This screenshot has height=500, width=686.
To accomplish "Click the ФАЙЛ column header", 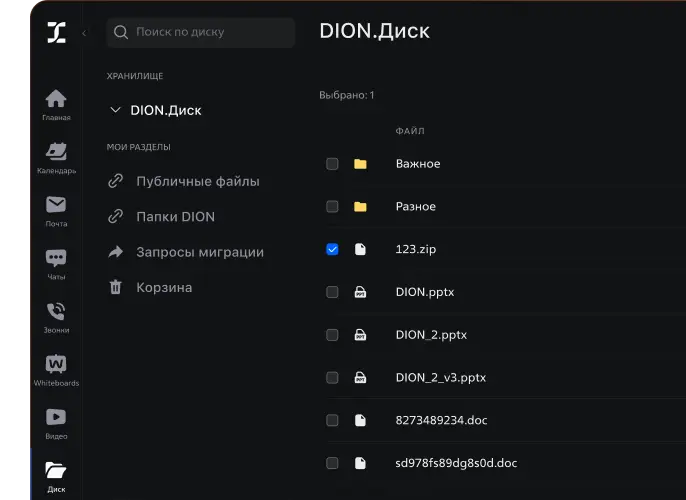I will point(410,131).
